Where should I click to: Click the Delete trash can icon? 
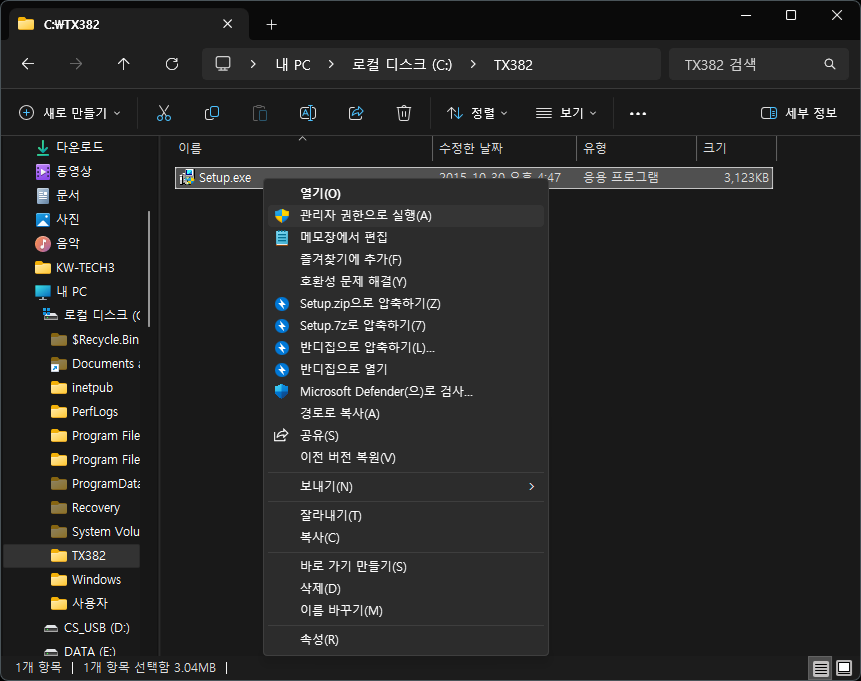tap(404, 113)
